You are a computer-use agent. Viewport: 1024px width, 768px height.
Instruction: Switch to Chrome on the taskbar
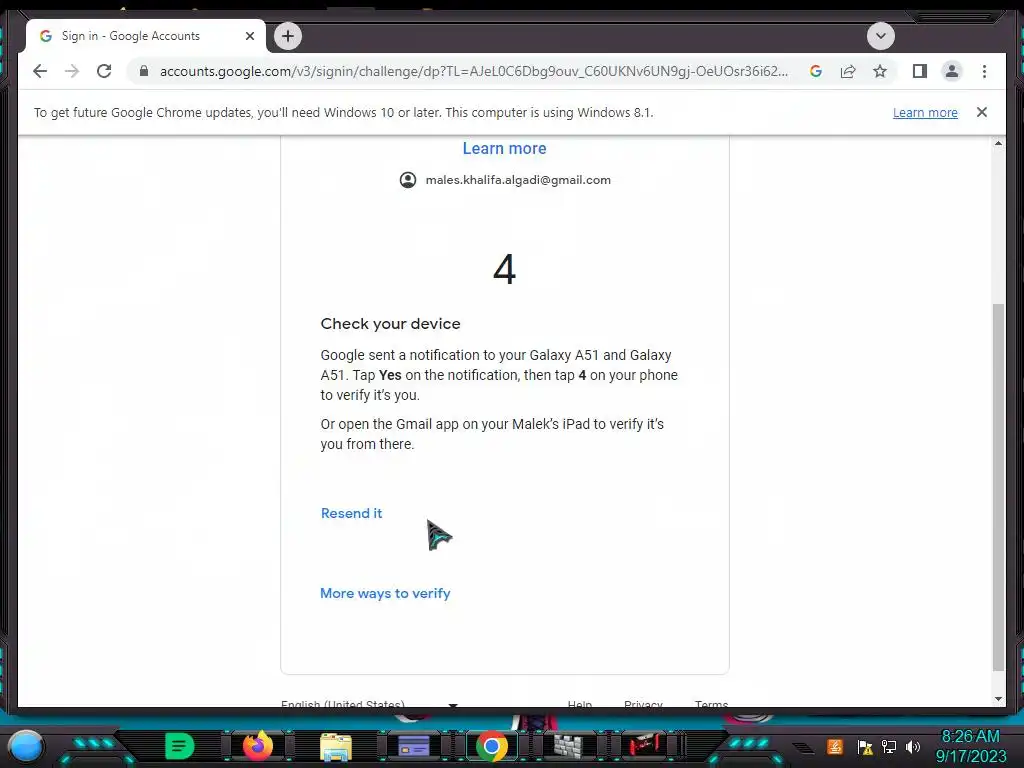coord(492,746)
